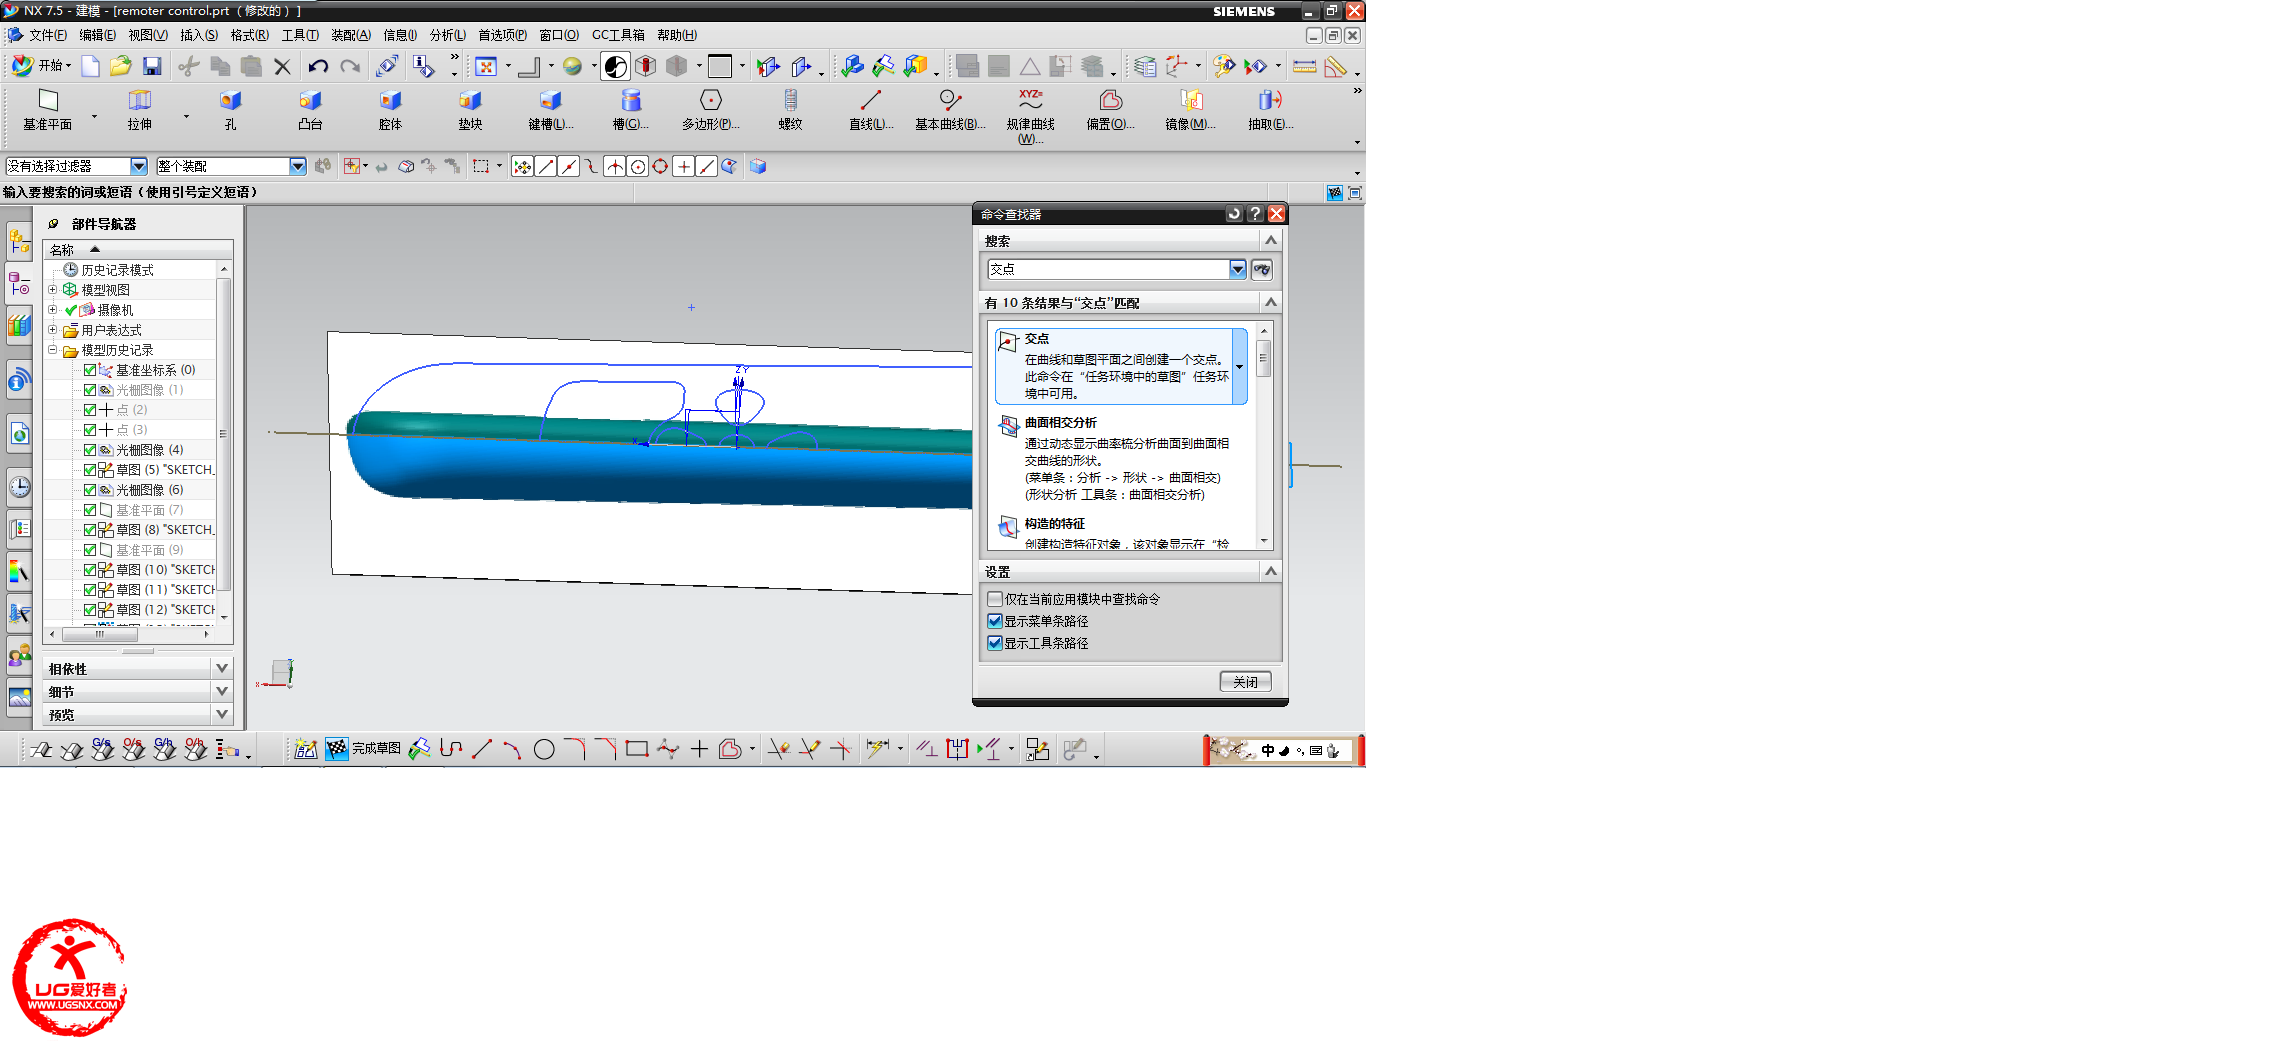Open the History clock sidebar tab
Viewport: 2280px width, 1046px height.
click(x=19, y=487)
